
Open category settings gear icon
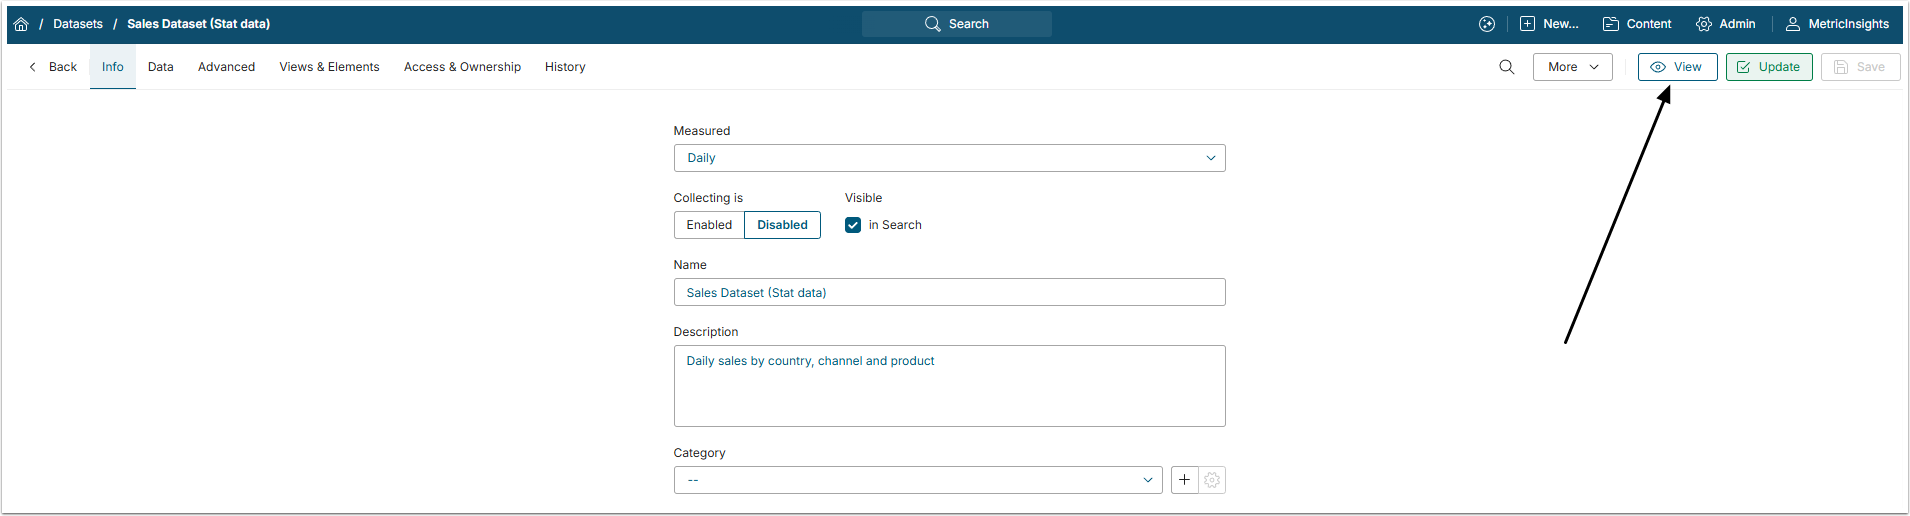1212,480
